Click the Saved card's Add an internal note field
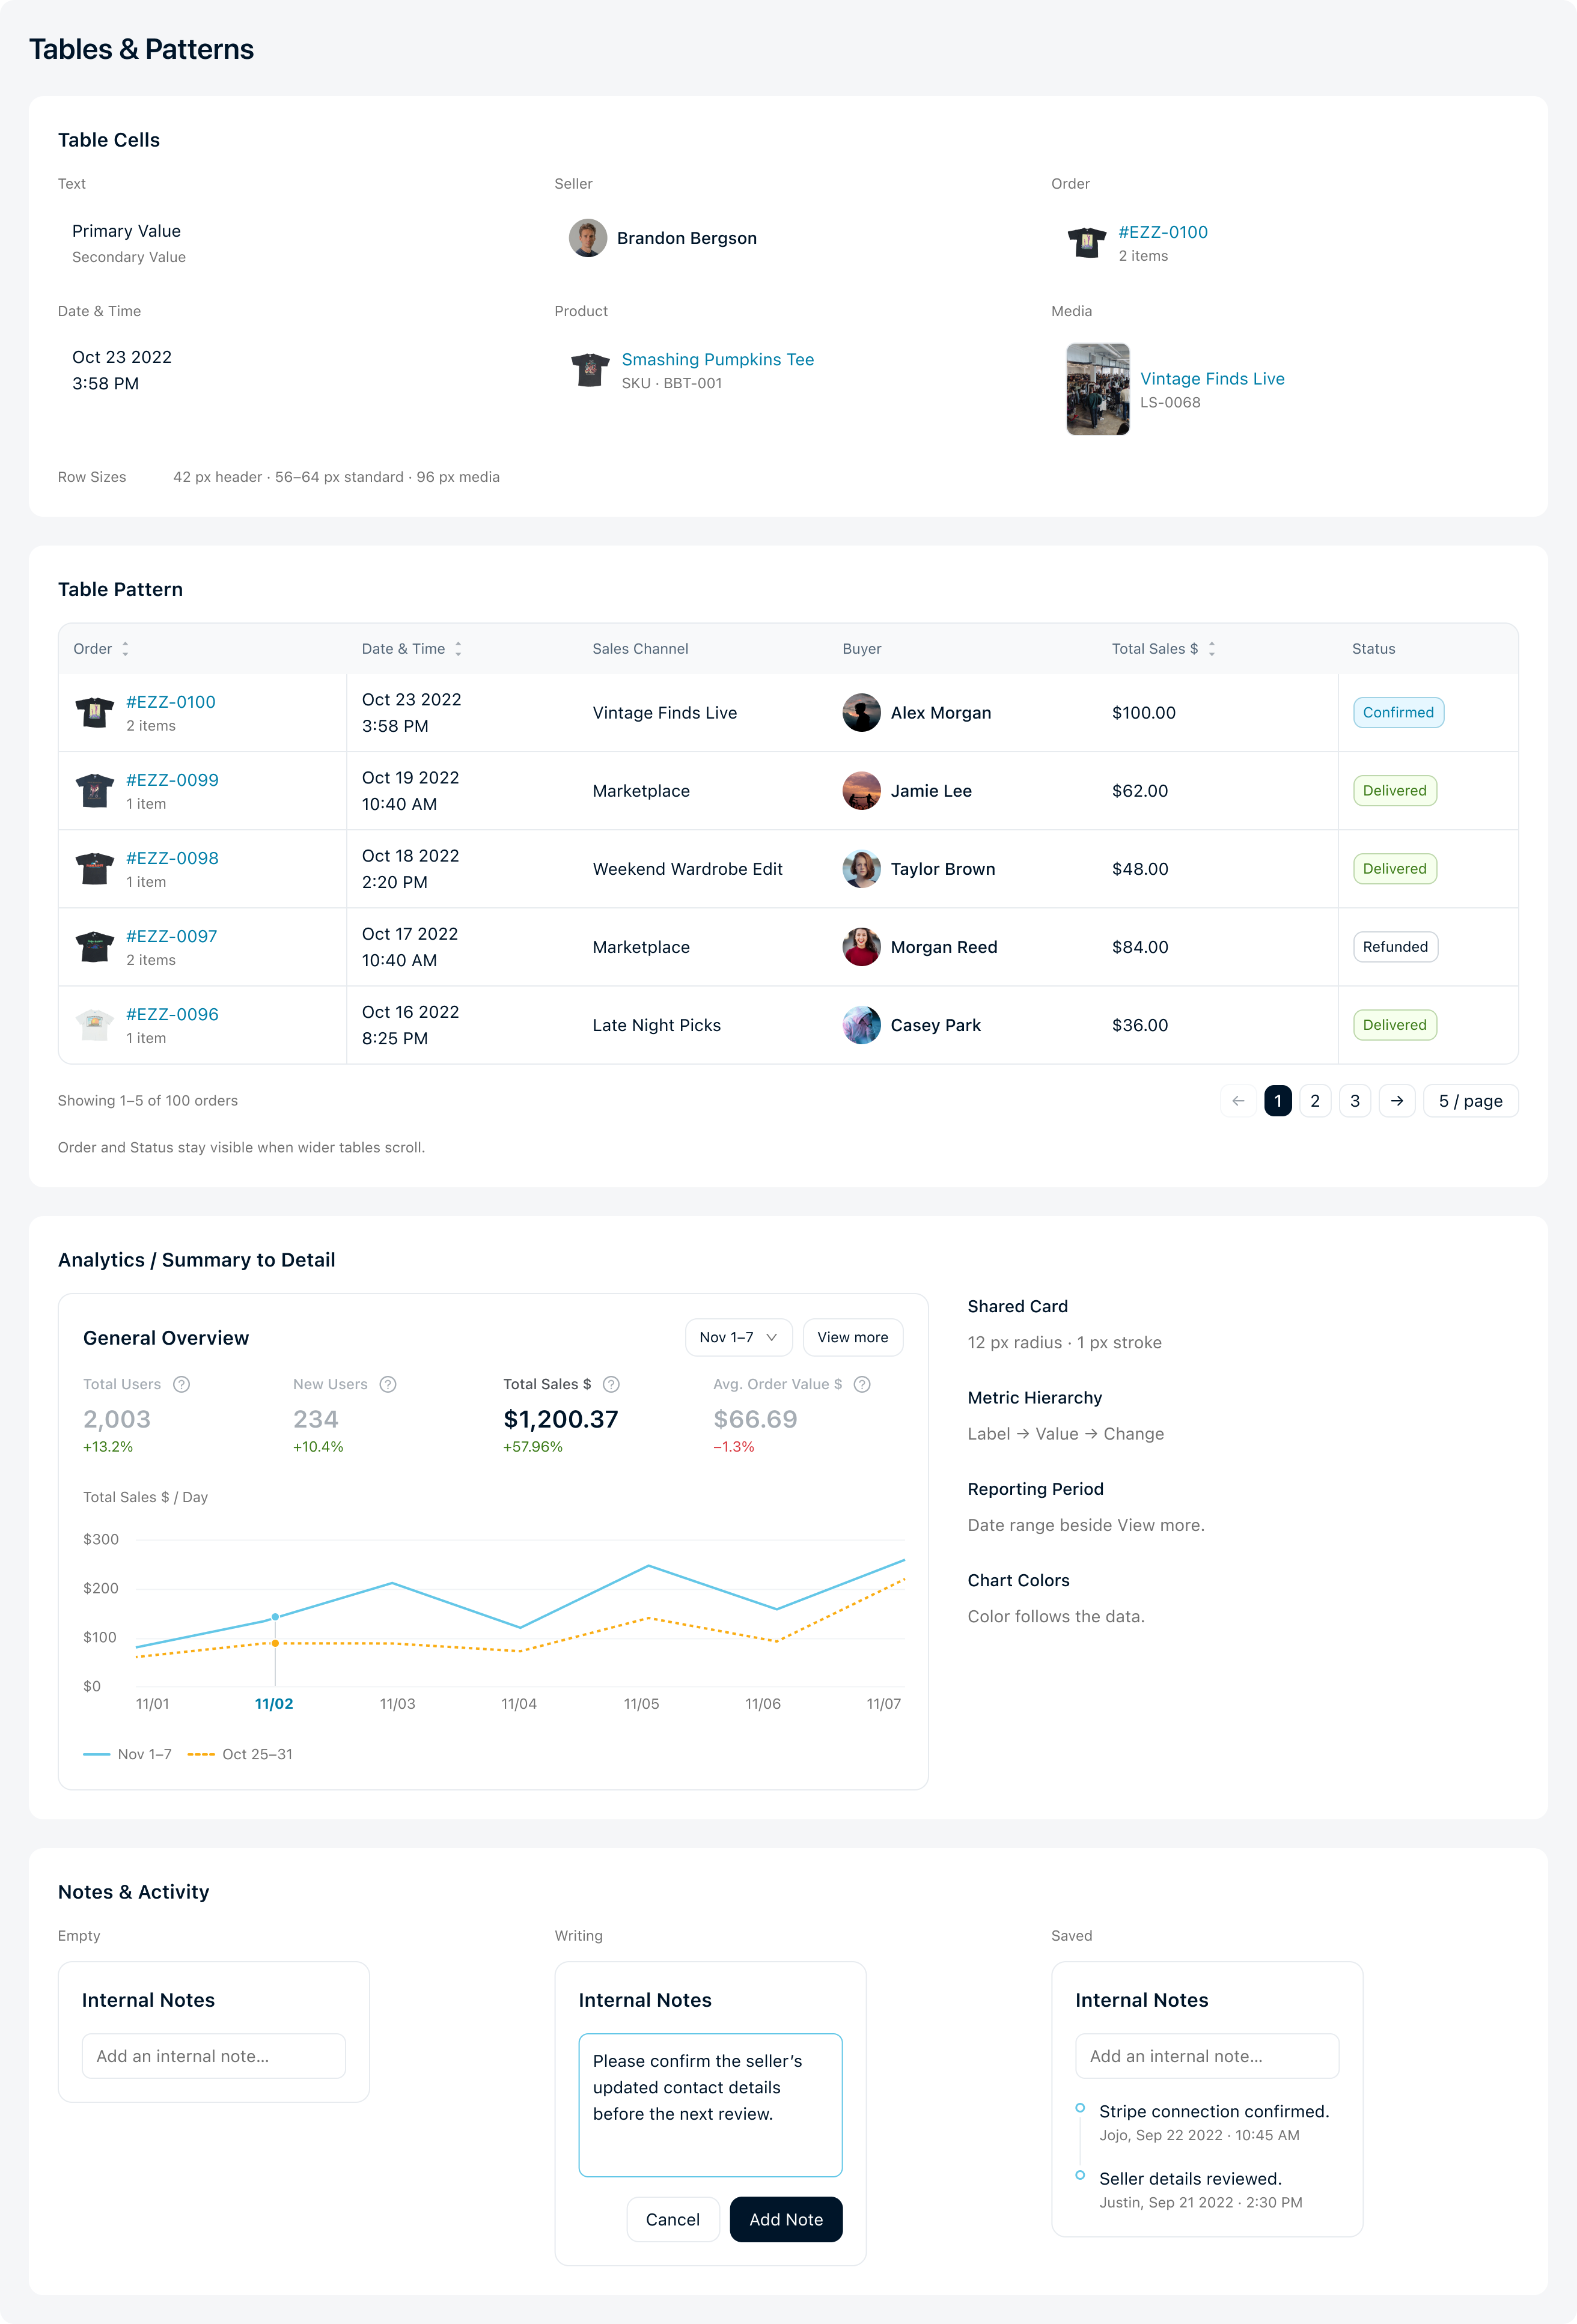 coord(1207,2056)
